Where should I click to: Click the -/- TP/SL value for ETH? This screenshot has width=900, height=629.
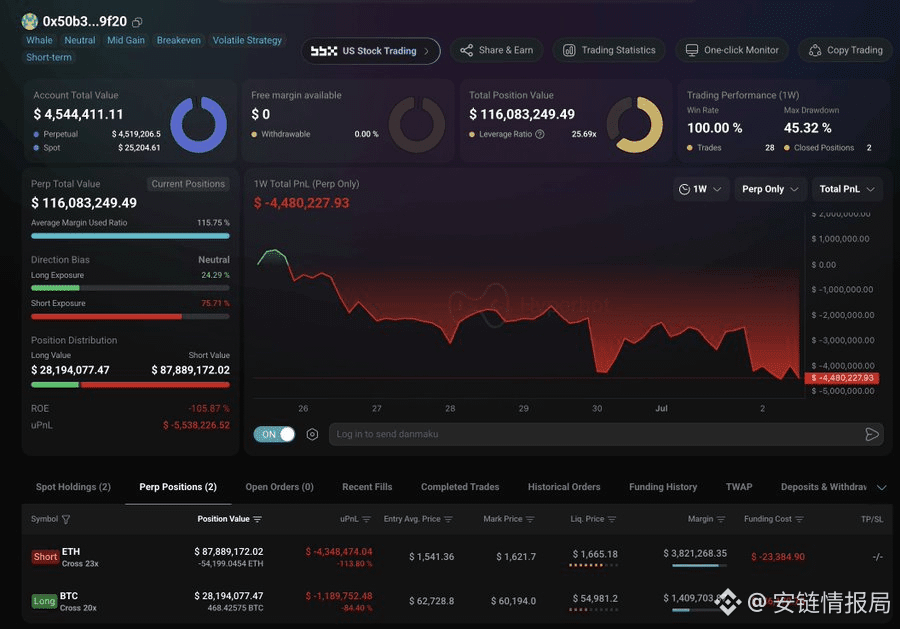click(877, 557)
